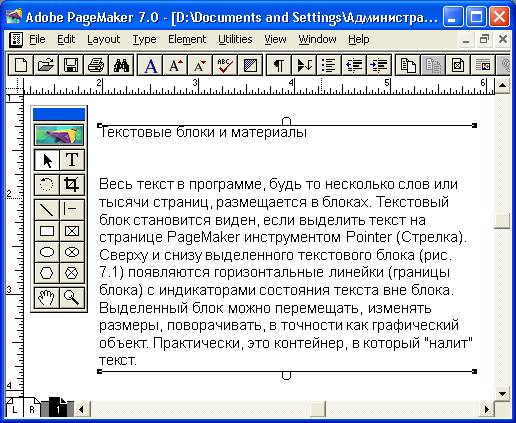Select the Ellipse tool
The height and width of the screenshot is (423, 516).
(47, 252)
